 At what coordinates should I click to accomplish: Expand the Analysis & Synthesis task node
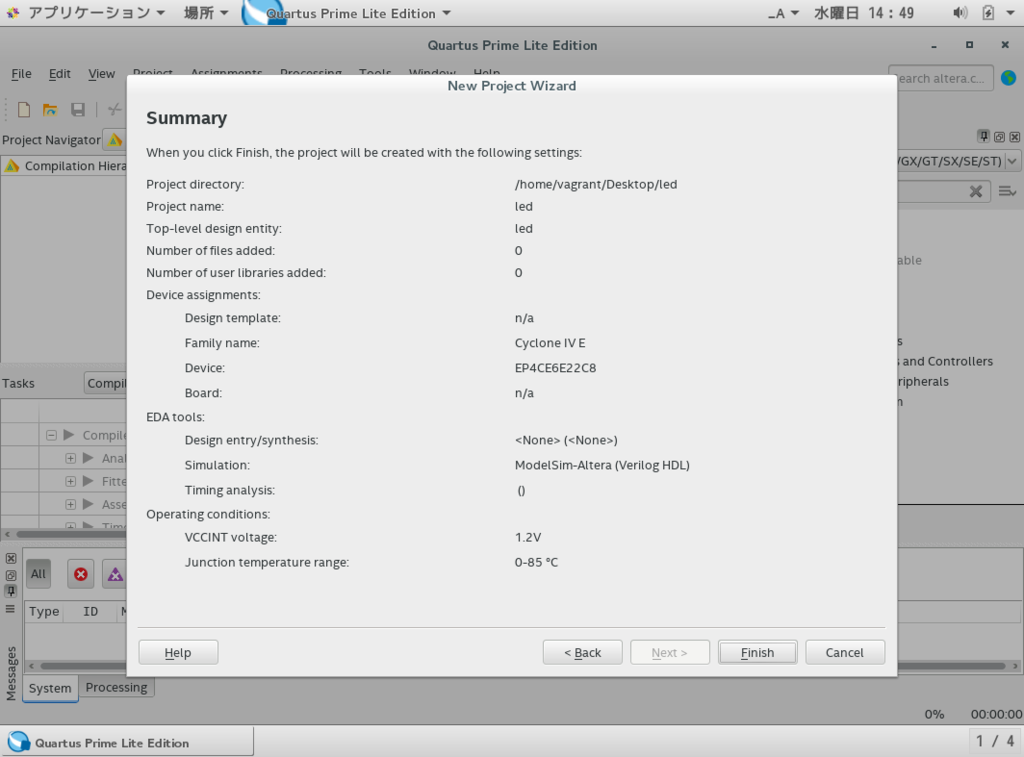click(71, 459)
